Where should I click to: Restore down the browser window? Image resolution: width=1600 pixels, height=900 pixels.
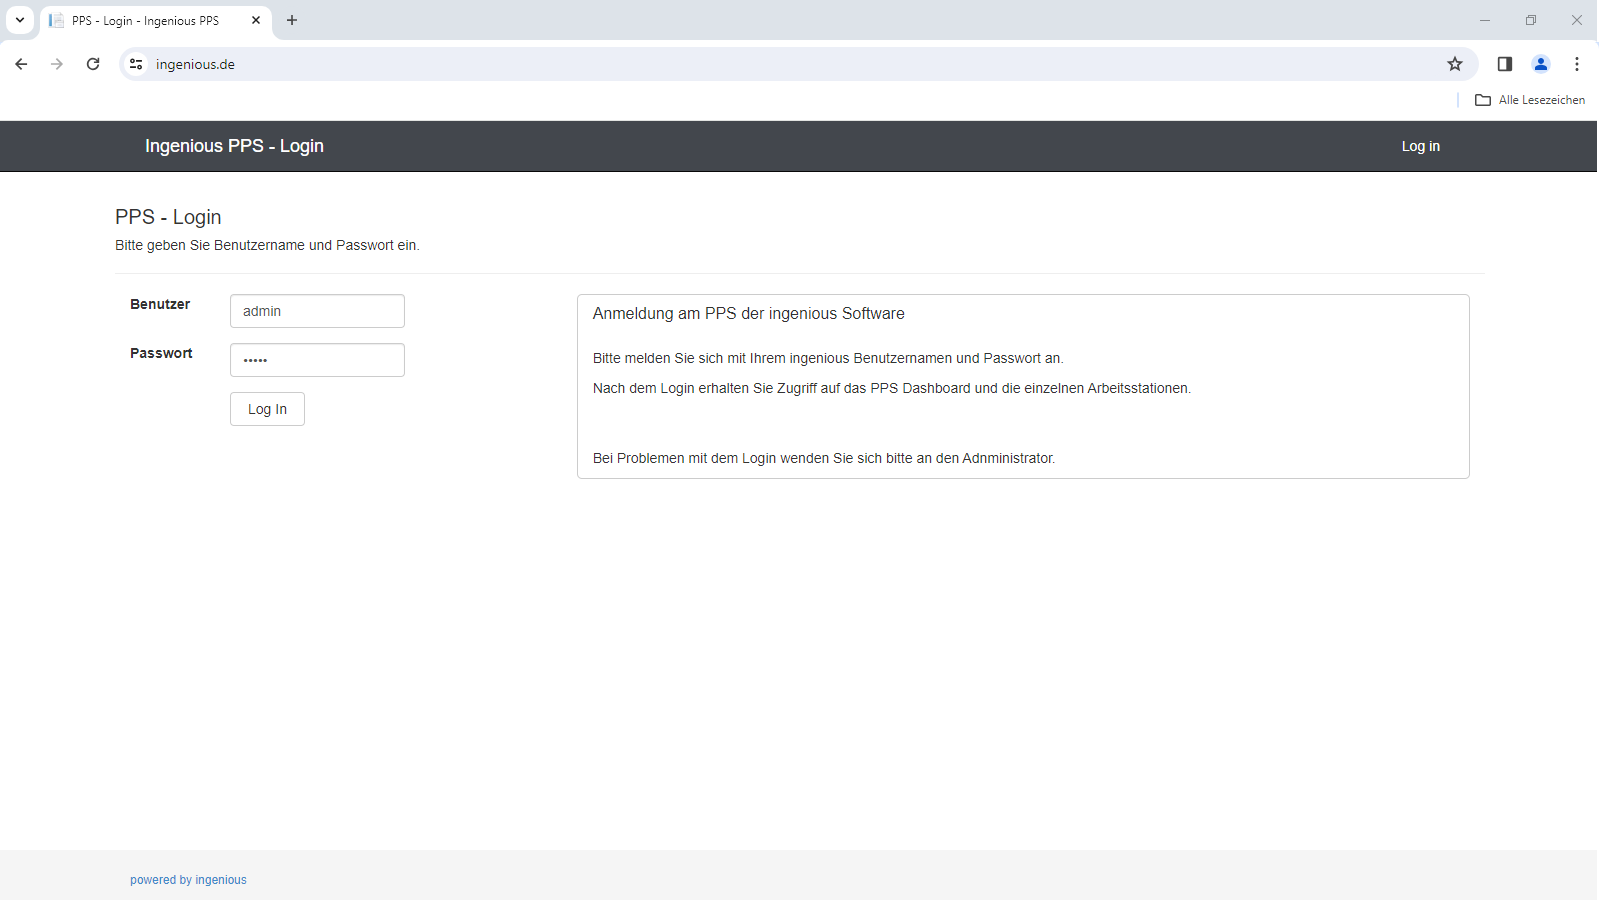[x=1531, y=20]
